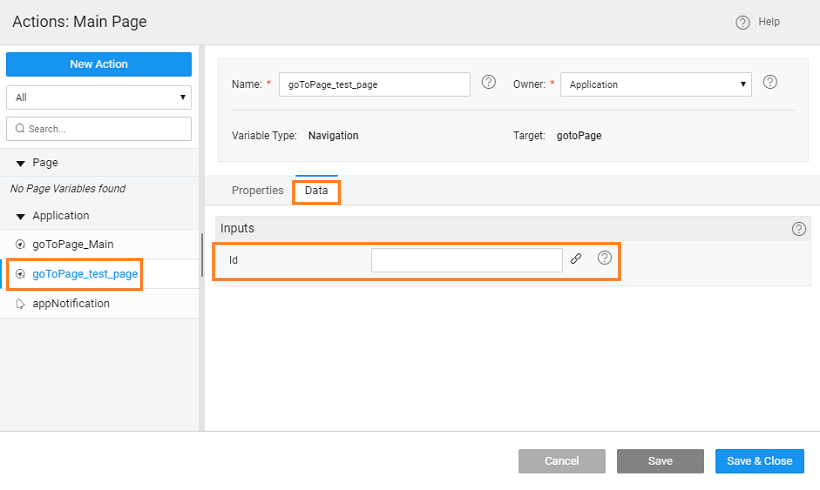This screenshot has width=820, height=490.
Task: Focus the Id input field
Action: click(466, 260)
